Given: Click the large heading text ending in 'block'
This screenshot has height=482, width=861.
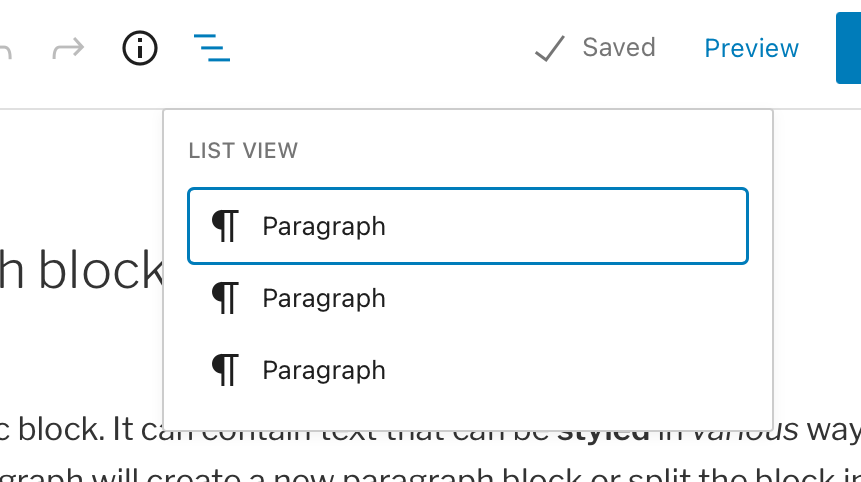Looking at the screenshot, I should point(81,270).
